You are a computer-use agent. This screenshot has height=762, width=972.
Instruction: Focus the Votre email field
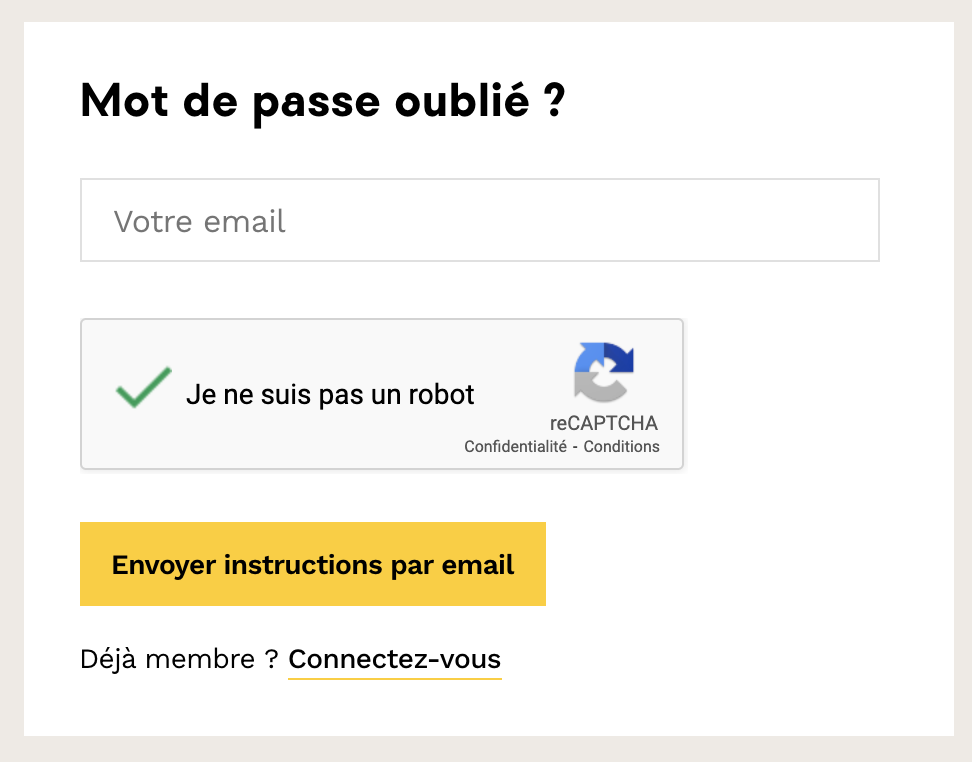[480, 220]
